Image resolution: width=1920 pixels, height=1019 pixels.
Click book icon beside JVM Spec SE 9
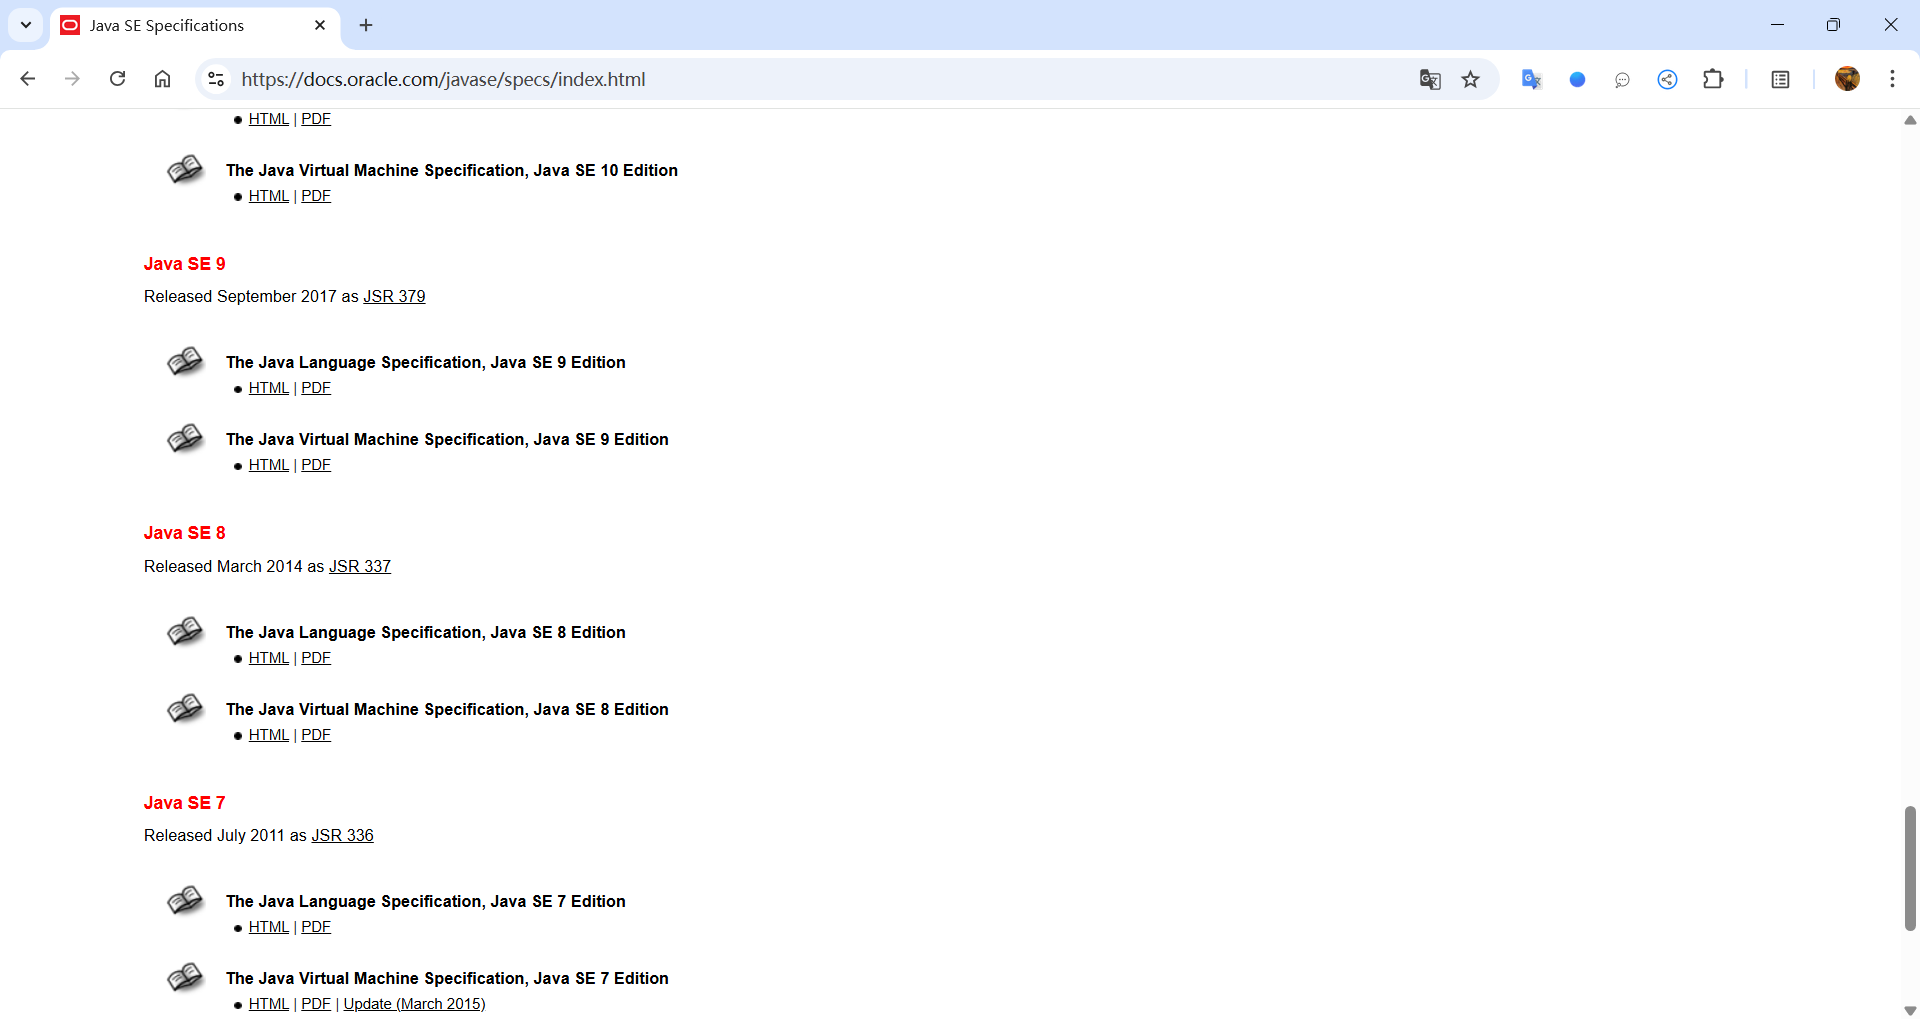[185, 439]
